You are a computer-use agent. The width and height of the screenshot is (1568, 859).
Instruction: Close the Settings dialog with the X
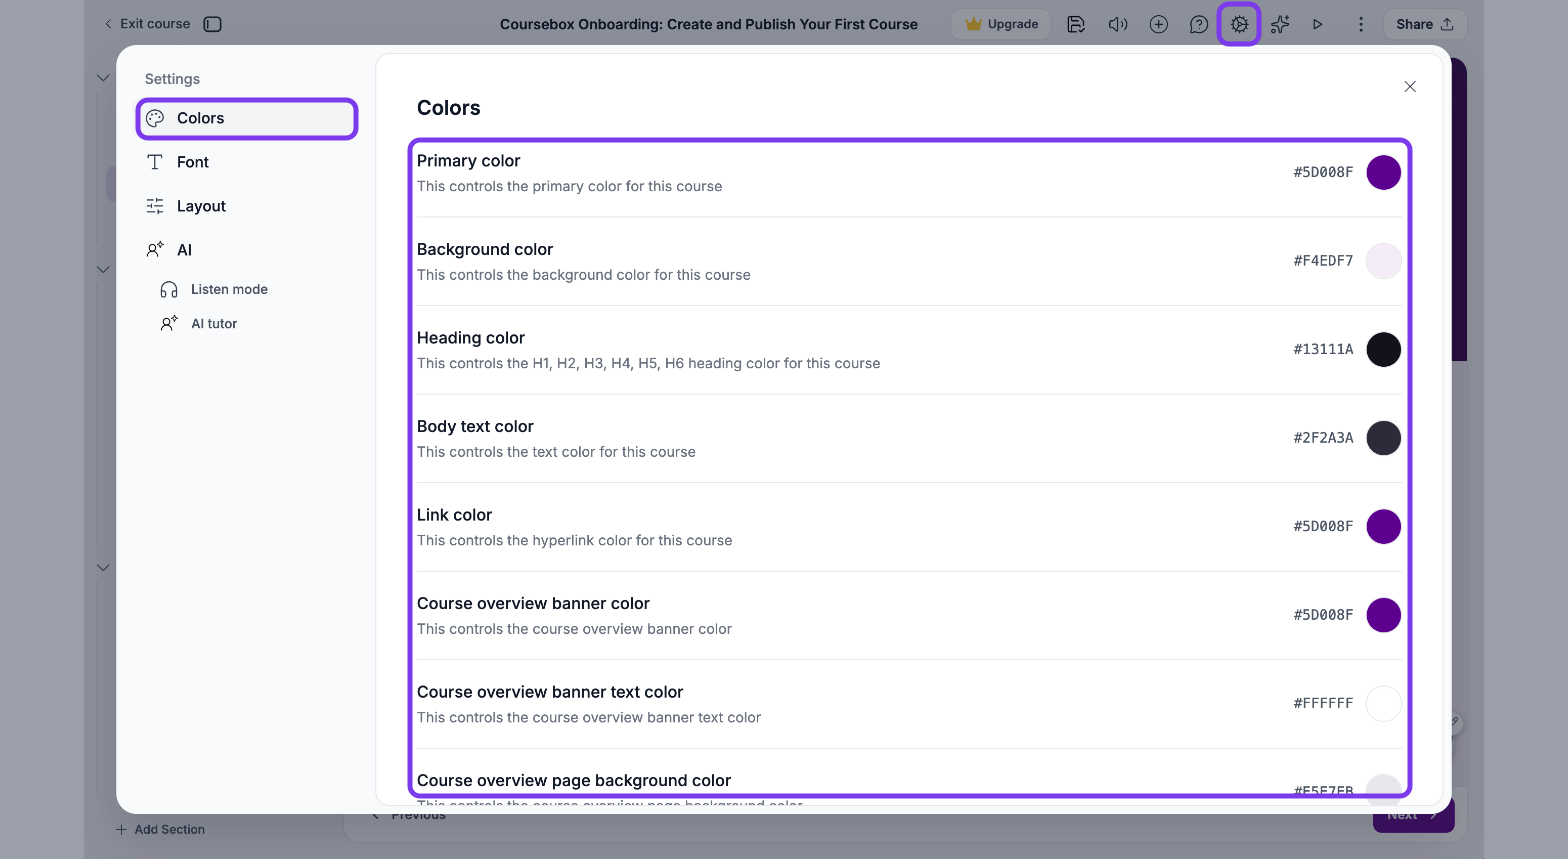click(1410, 87)
